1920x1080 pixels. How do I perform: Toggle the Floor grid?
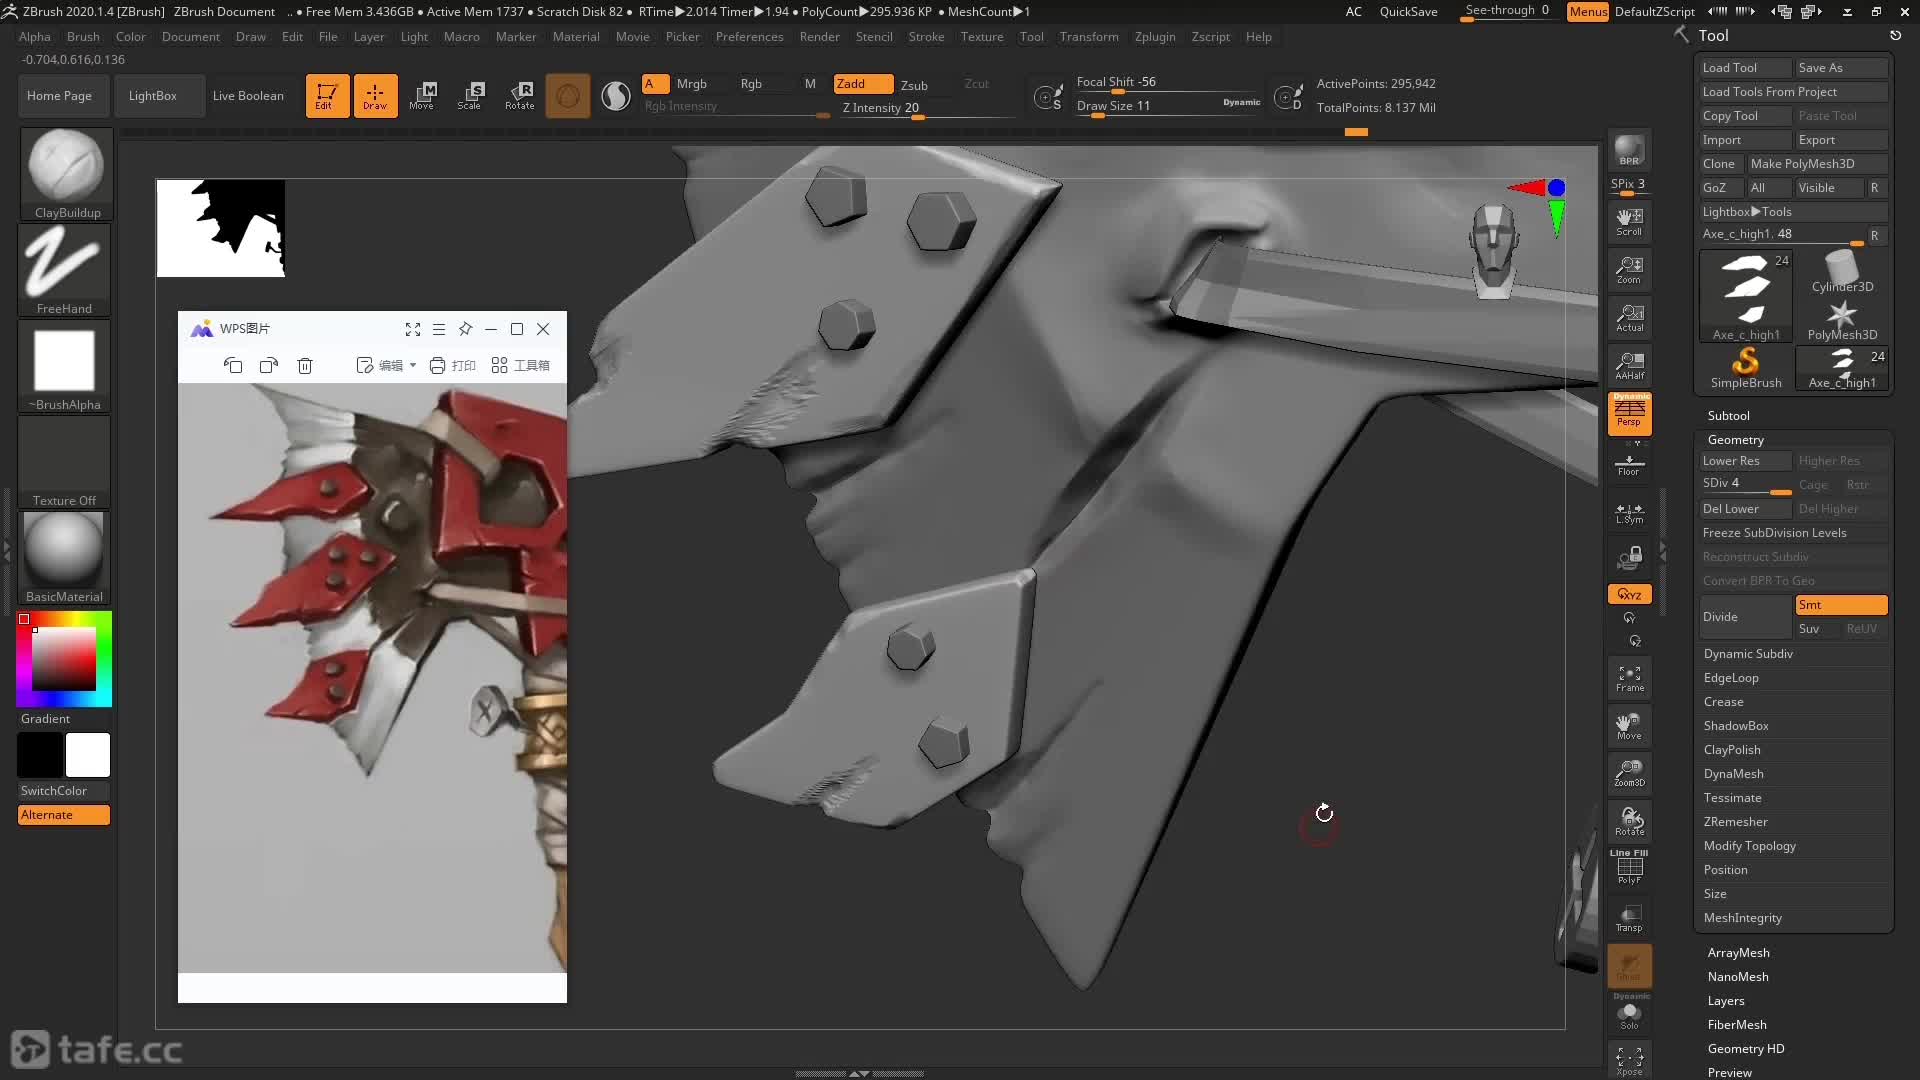pyautogui.click(x=1629, y=465)
